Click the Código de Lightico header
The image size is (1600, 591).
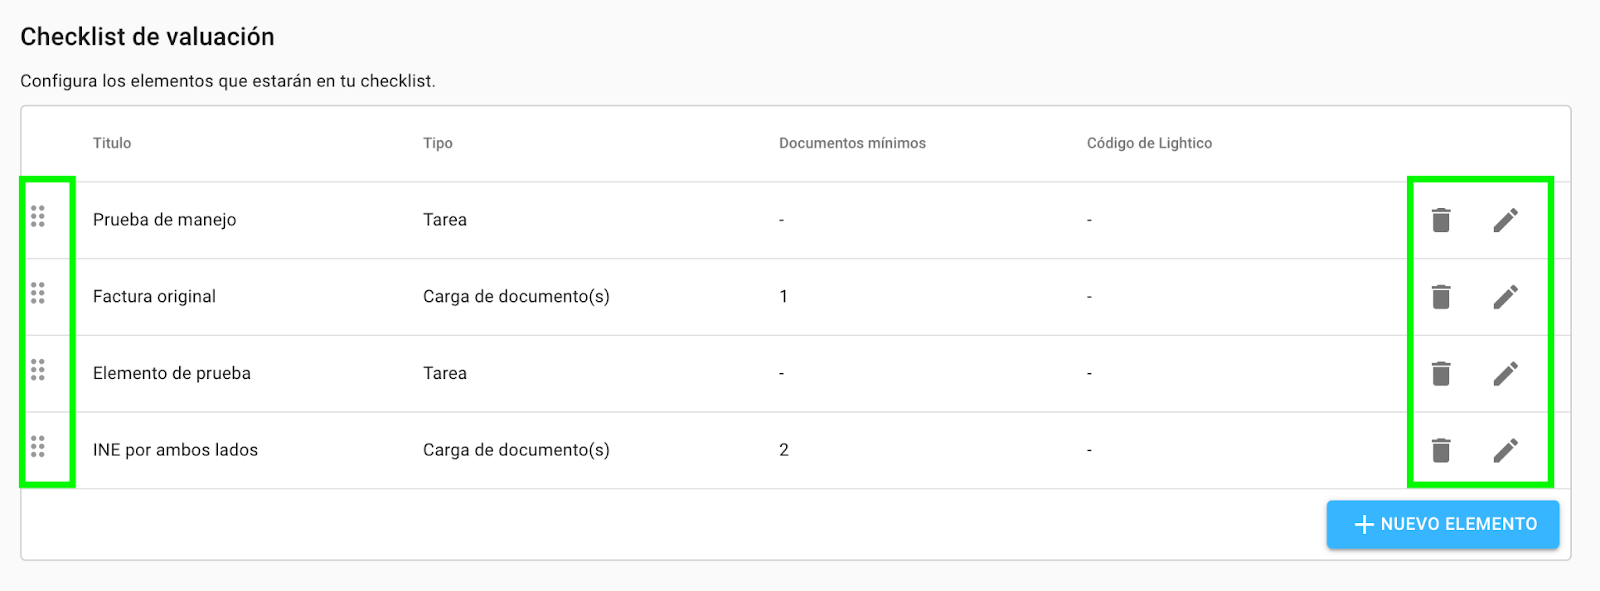click(1149, 143)
